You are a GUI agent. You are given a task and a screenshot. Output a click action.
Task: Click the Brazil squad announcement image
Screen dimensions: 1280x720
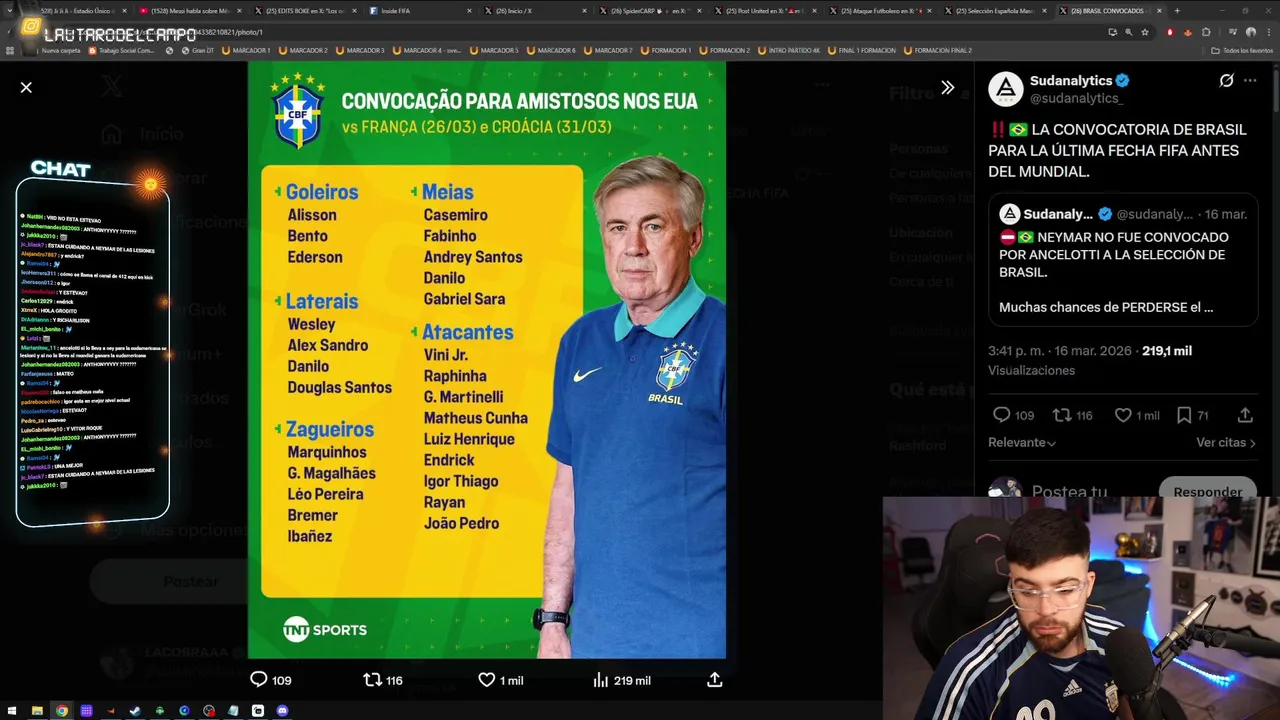487,360
